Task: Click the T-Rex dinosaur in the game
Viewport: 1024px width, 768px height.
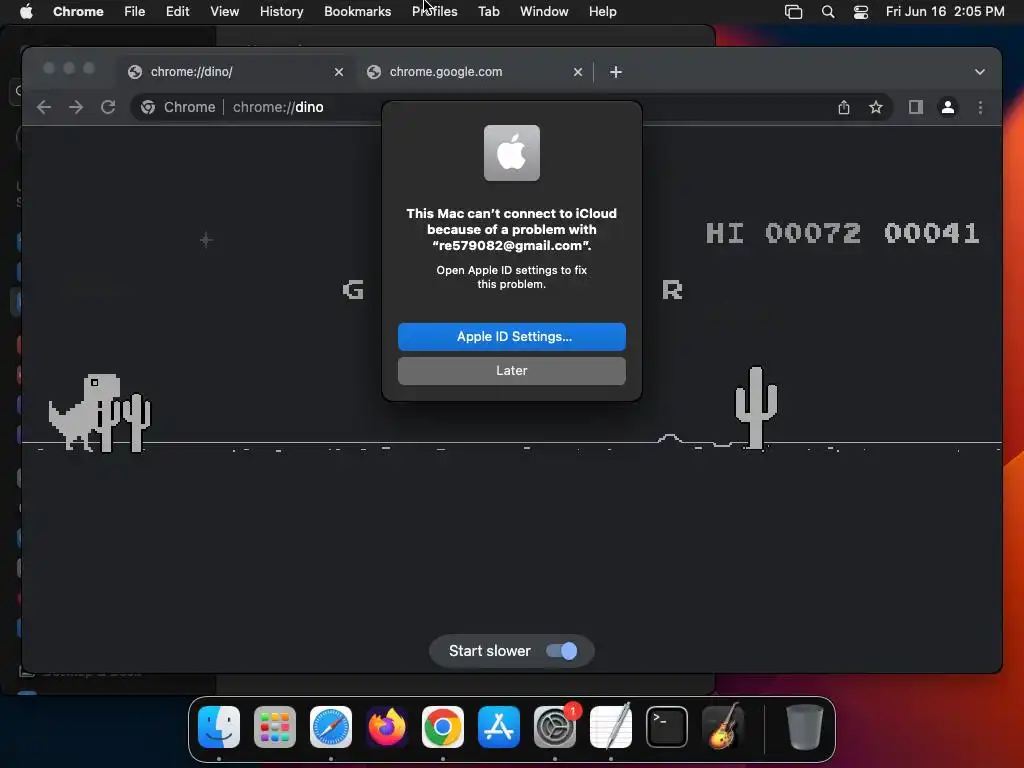Action: pos(83,413)
